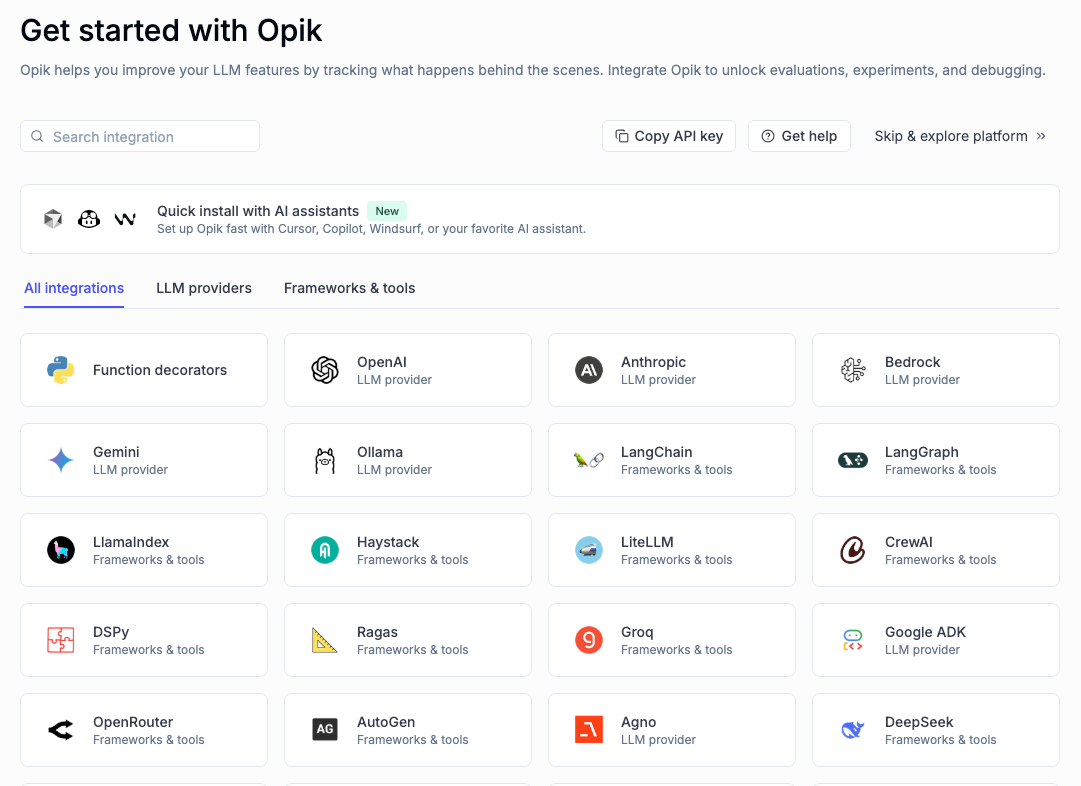Click the CrewAI integration icon
This screenshot has width=1081, height=786.
coord(852,550)
